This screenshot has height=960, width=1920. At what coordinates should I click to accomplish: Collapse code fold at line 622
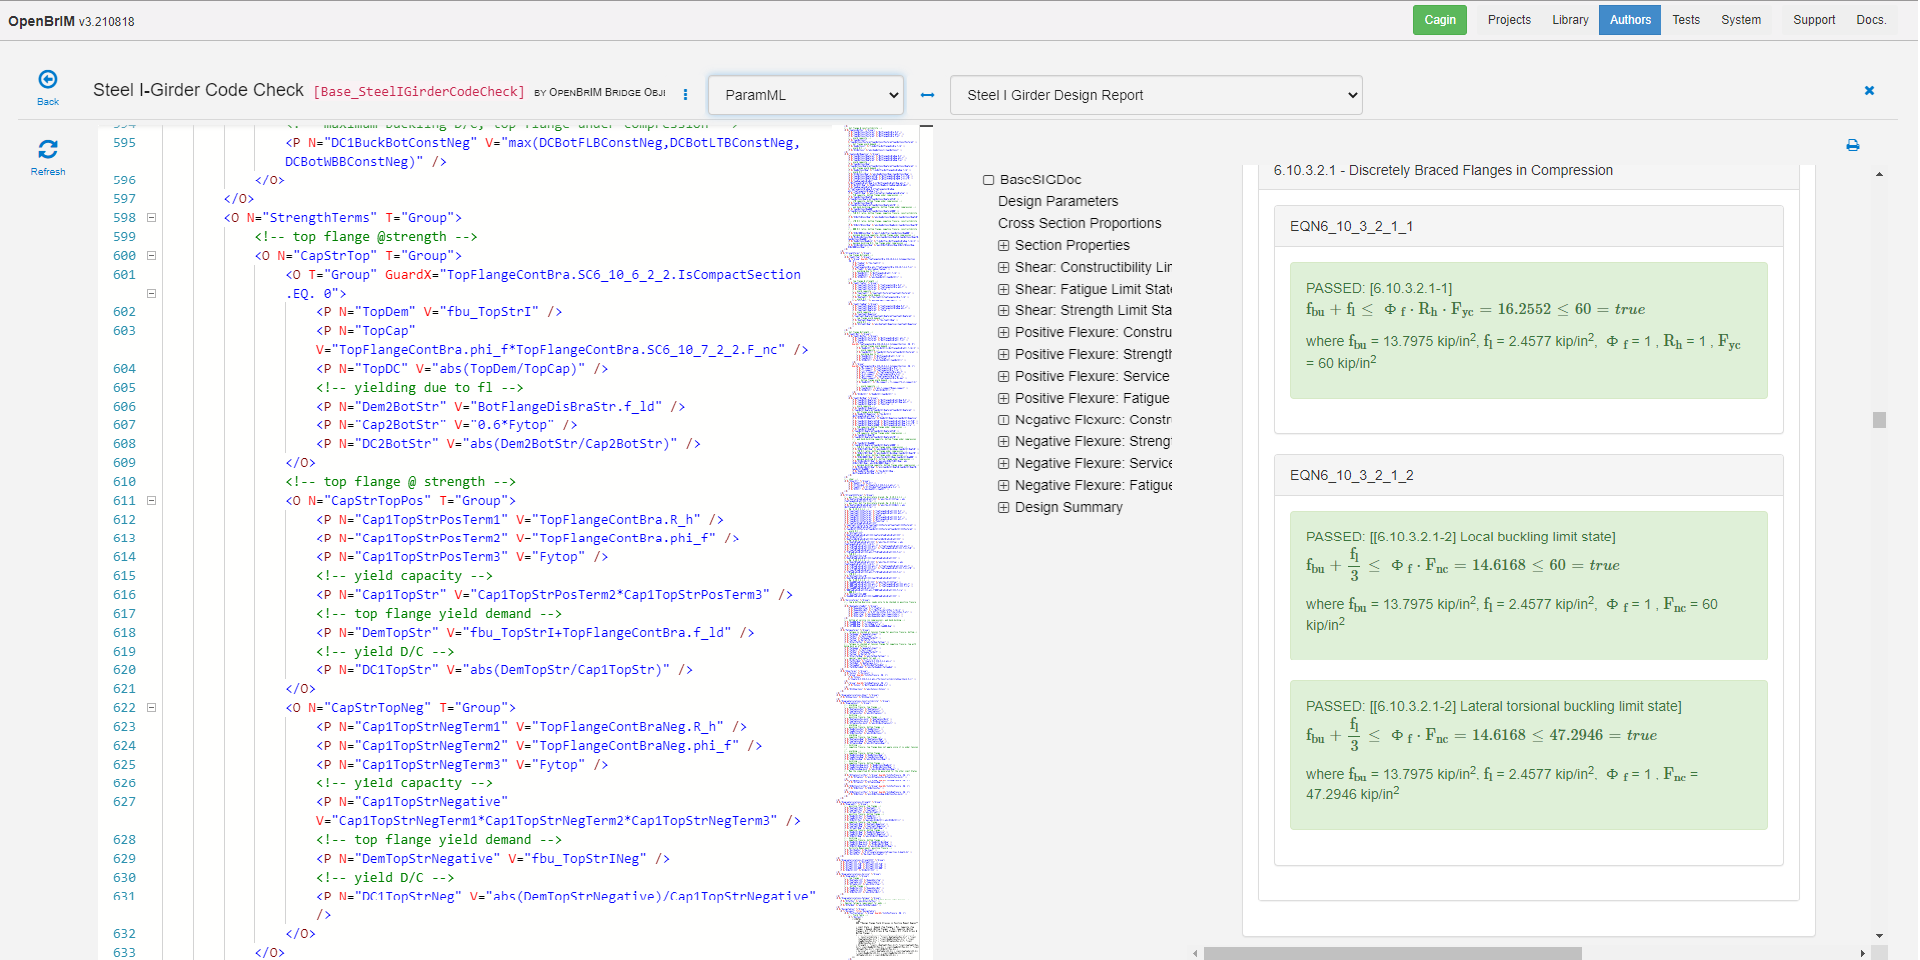pyautogui.click(x=152, y=708)
